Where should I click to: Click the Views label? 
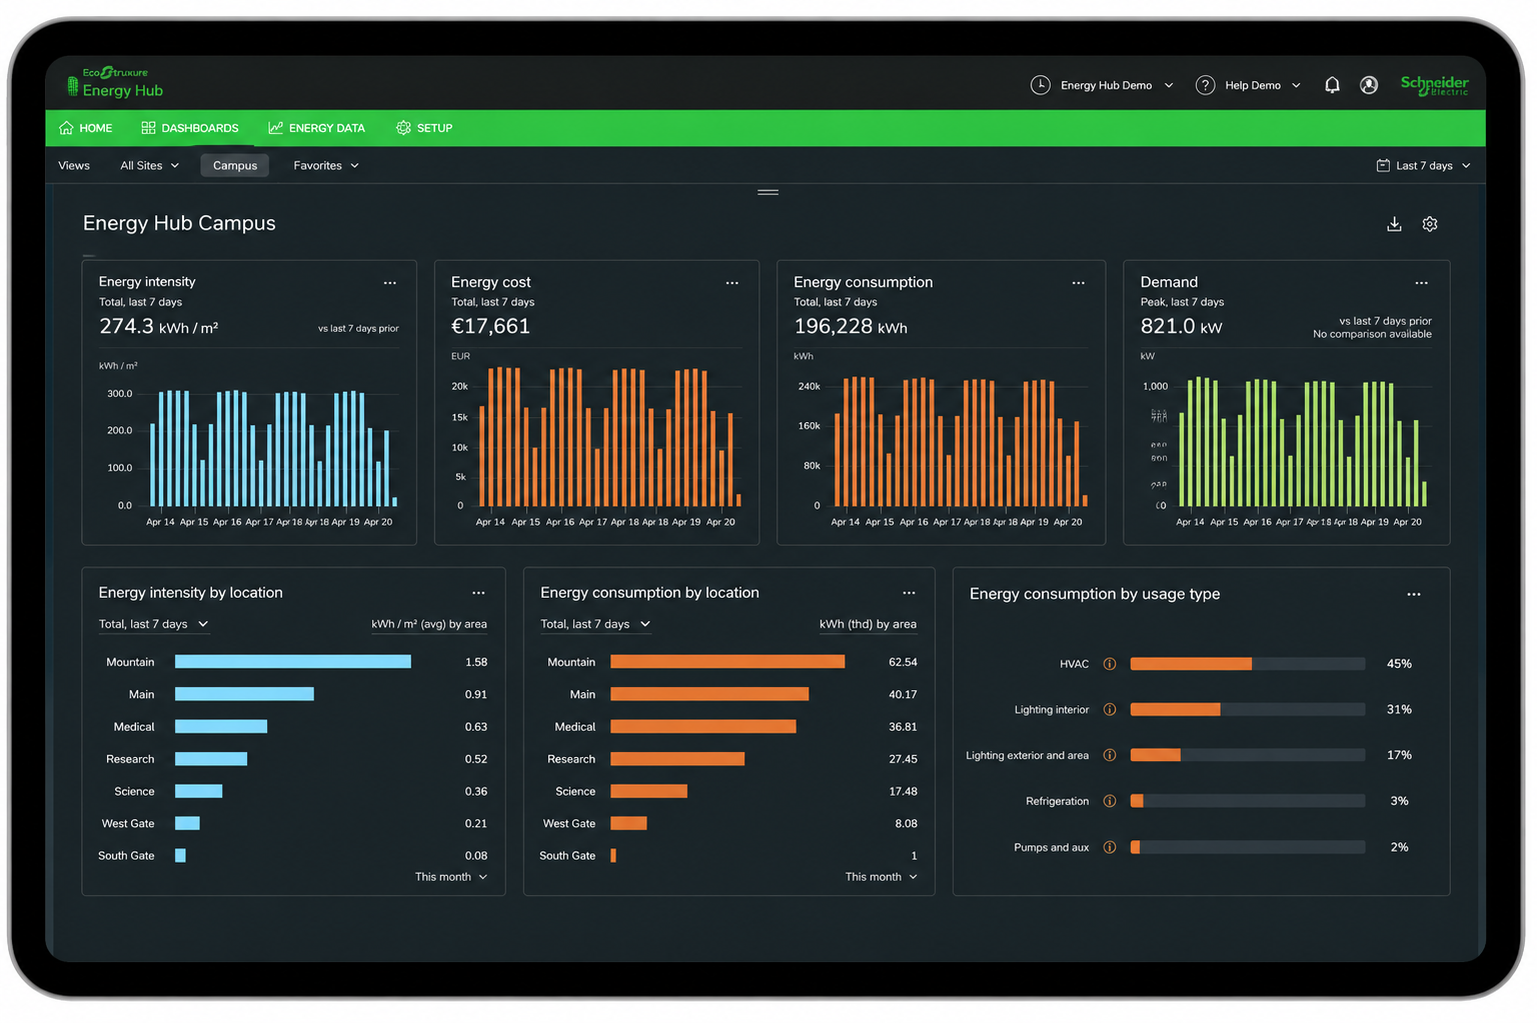click(x=74, y=166)
